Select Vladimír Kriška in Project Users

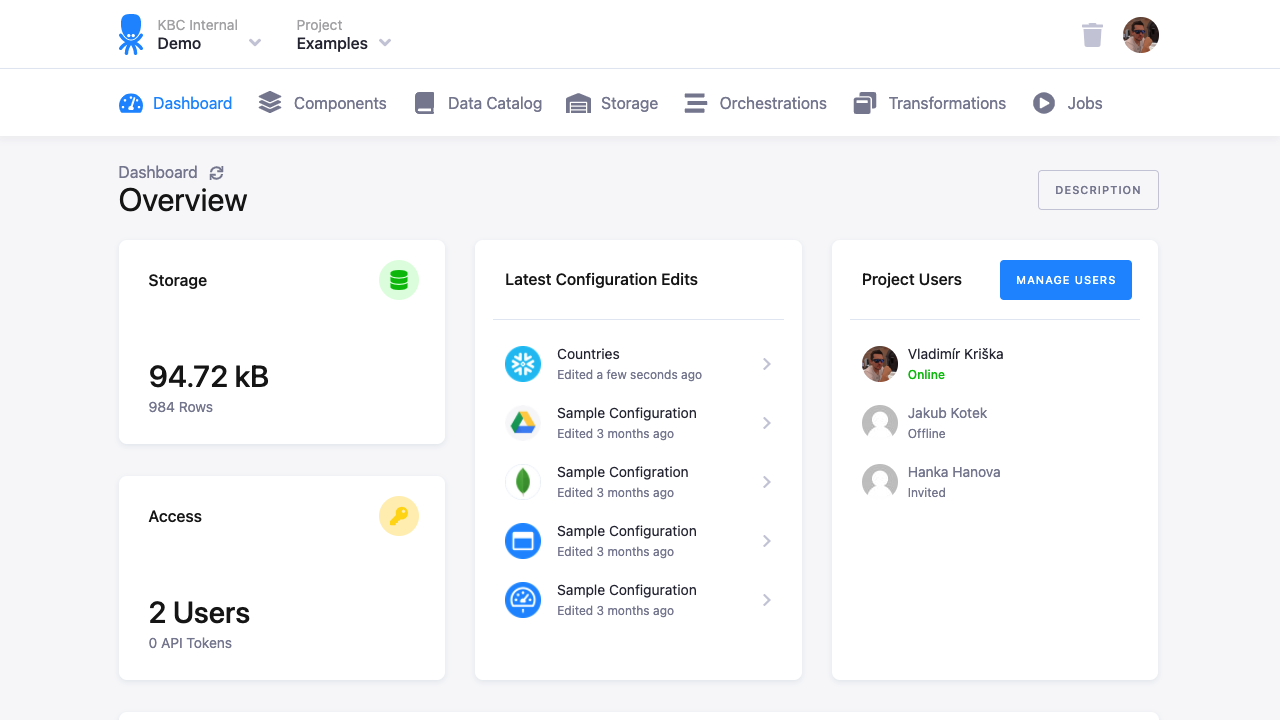[954, 355]
